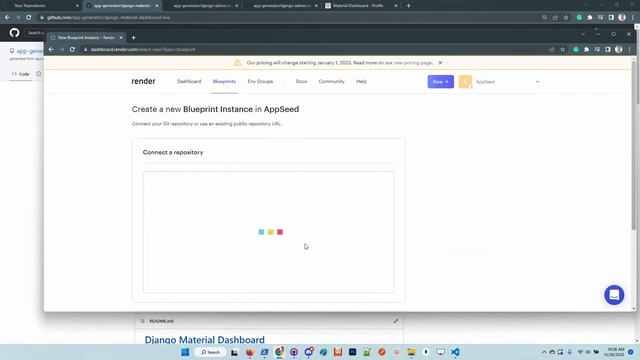Close the Material Dashboard - Profile tab
640x360 pixels.
[x=396, y=6]
